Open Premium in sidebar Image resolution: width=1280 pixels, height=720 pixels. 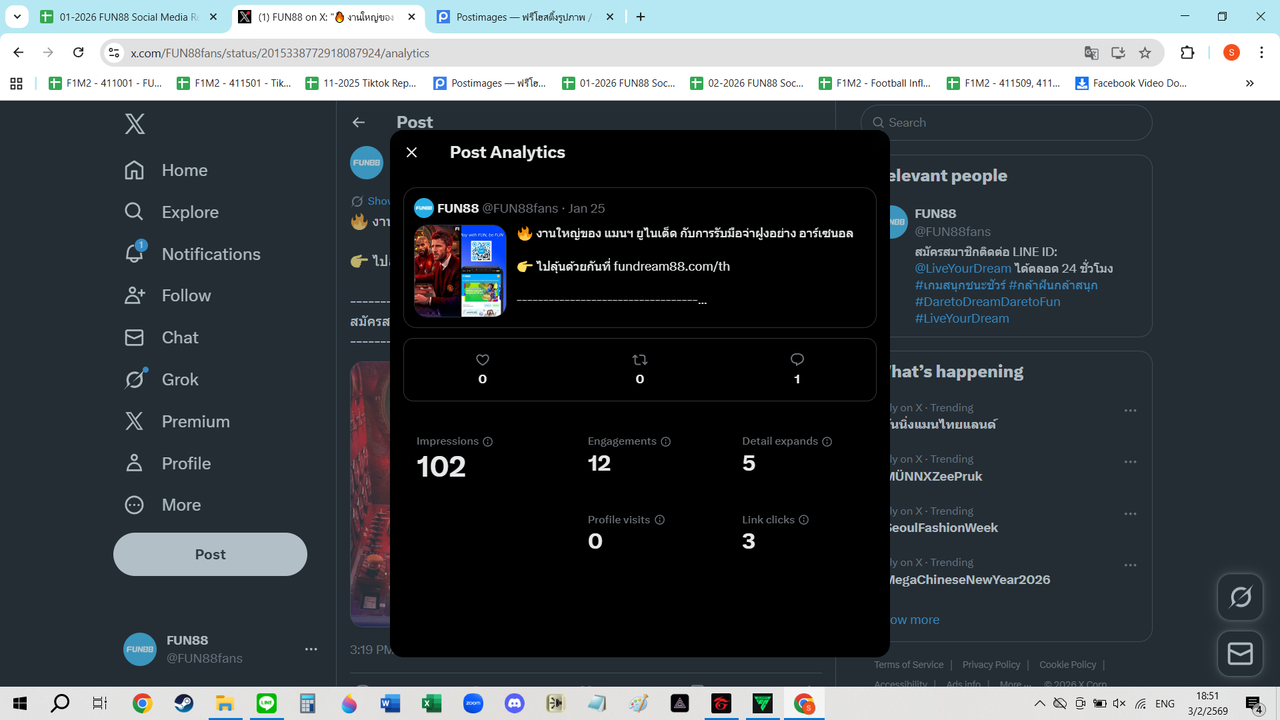[x=176, y=422]
